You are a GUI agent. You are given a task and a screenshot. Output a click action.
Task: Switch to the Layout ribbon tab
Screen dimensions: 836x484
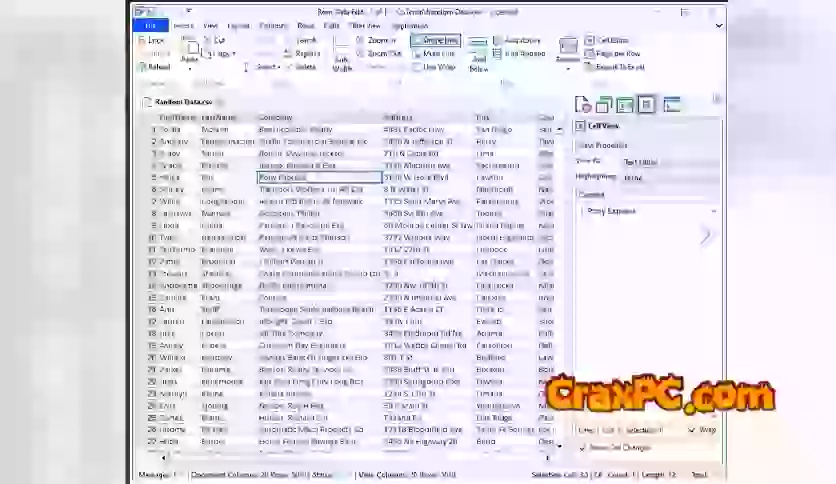point(238,25)
